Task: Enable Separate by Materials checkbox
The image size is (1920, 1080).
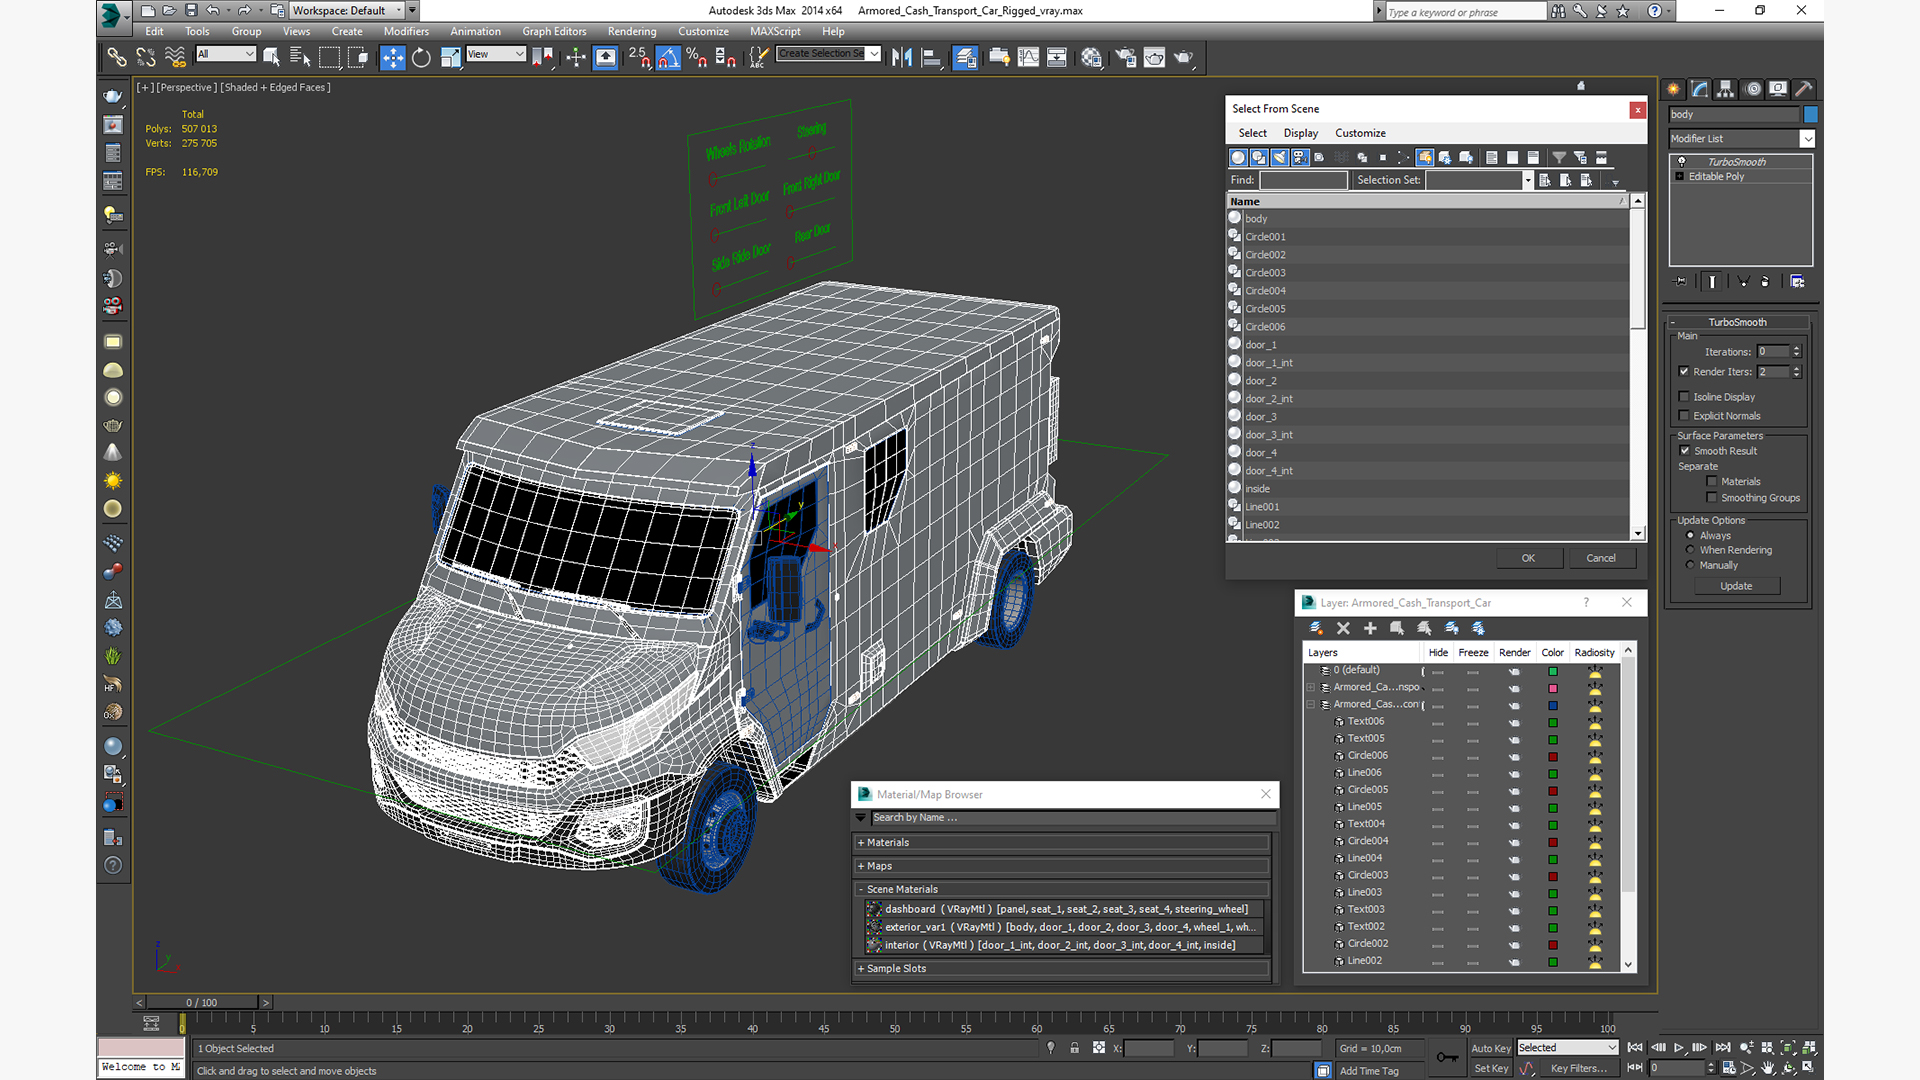Action: click(x=1712, y=482)
